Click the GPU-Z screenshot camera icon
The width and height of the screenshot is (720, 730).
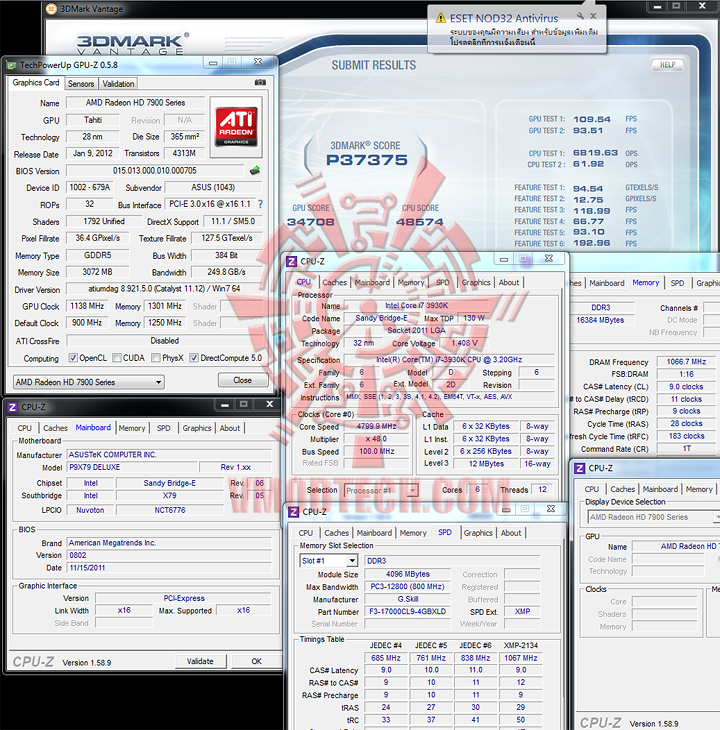click(x=260, y=82)
